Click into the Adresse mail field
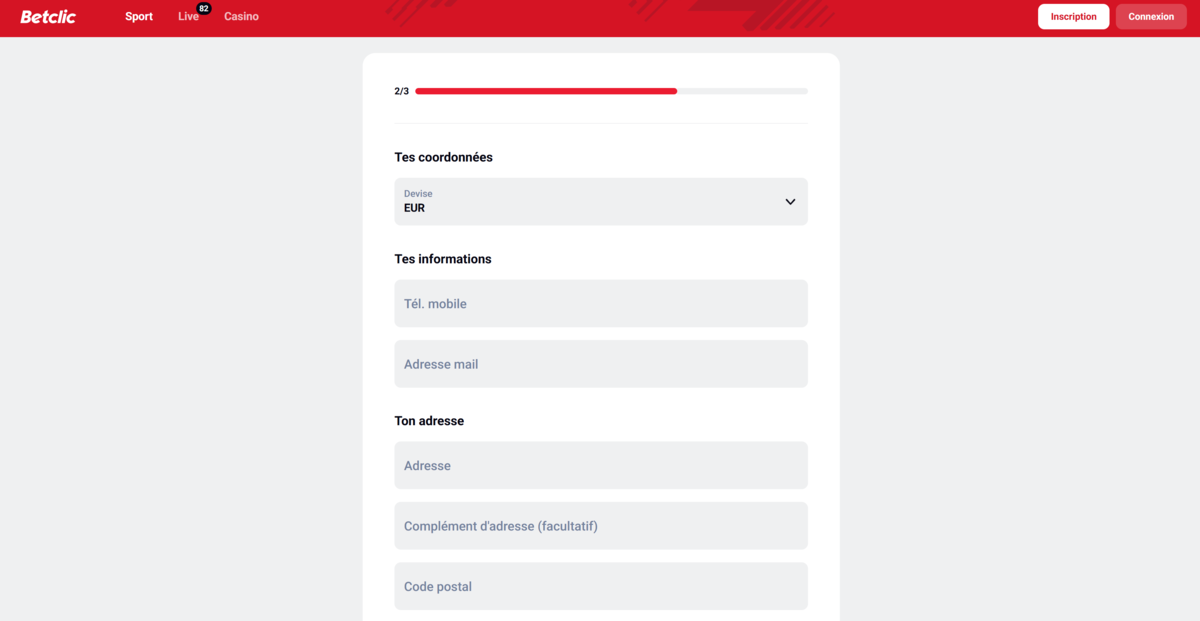This screenshot has height=621, width=1200. coord(600,364)
